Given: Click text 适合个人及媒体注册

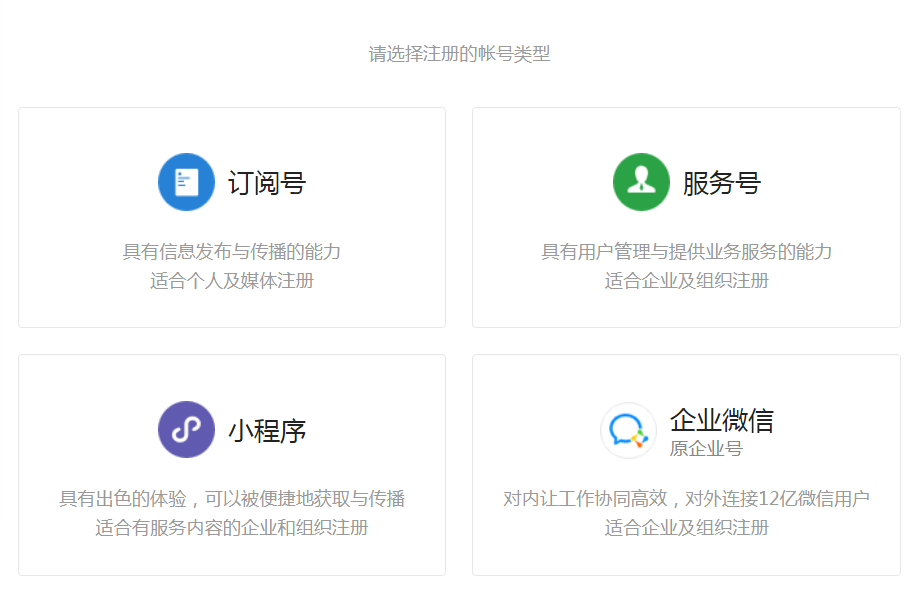Looking at the screenshot, I should point(231,281).
